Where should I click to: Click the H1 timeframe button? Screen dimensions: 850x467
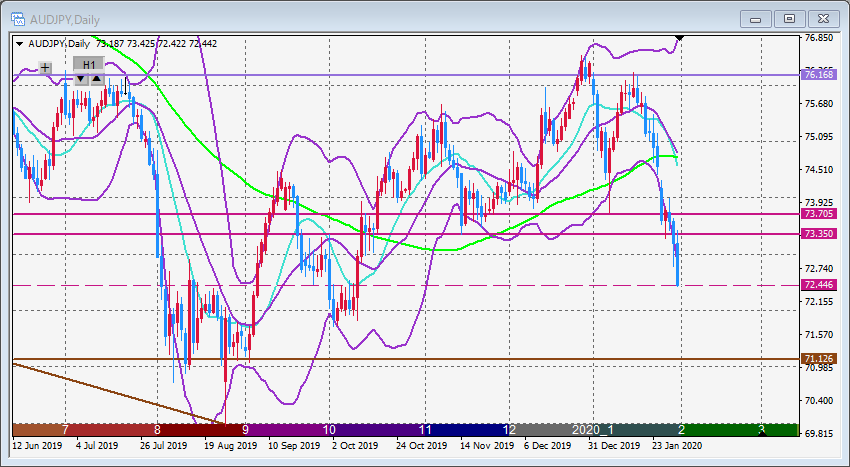click(89, 65)
